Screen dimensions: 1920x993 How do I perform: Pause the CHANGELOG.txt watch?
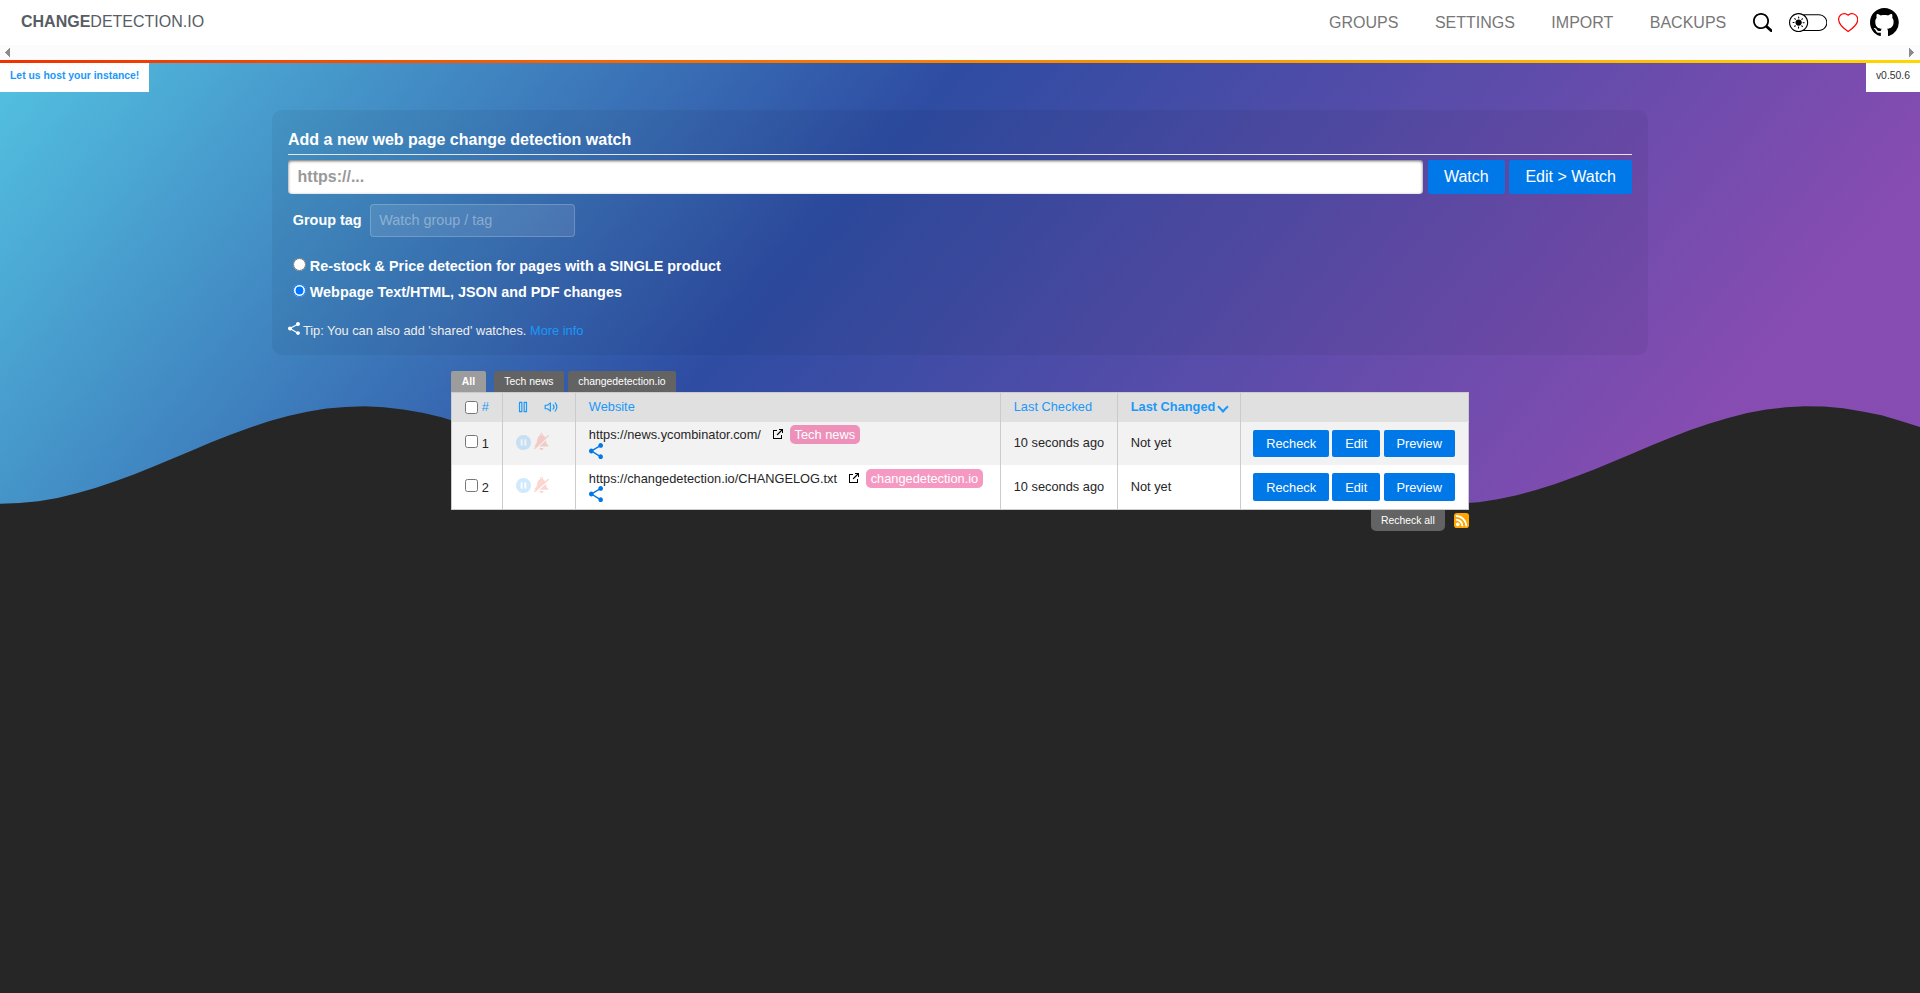point(523,486)
